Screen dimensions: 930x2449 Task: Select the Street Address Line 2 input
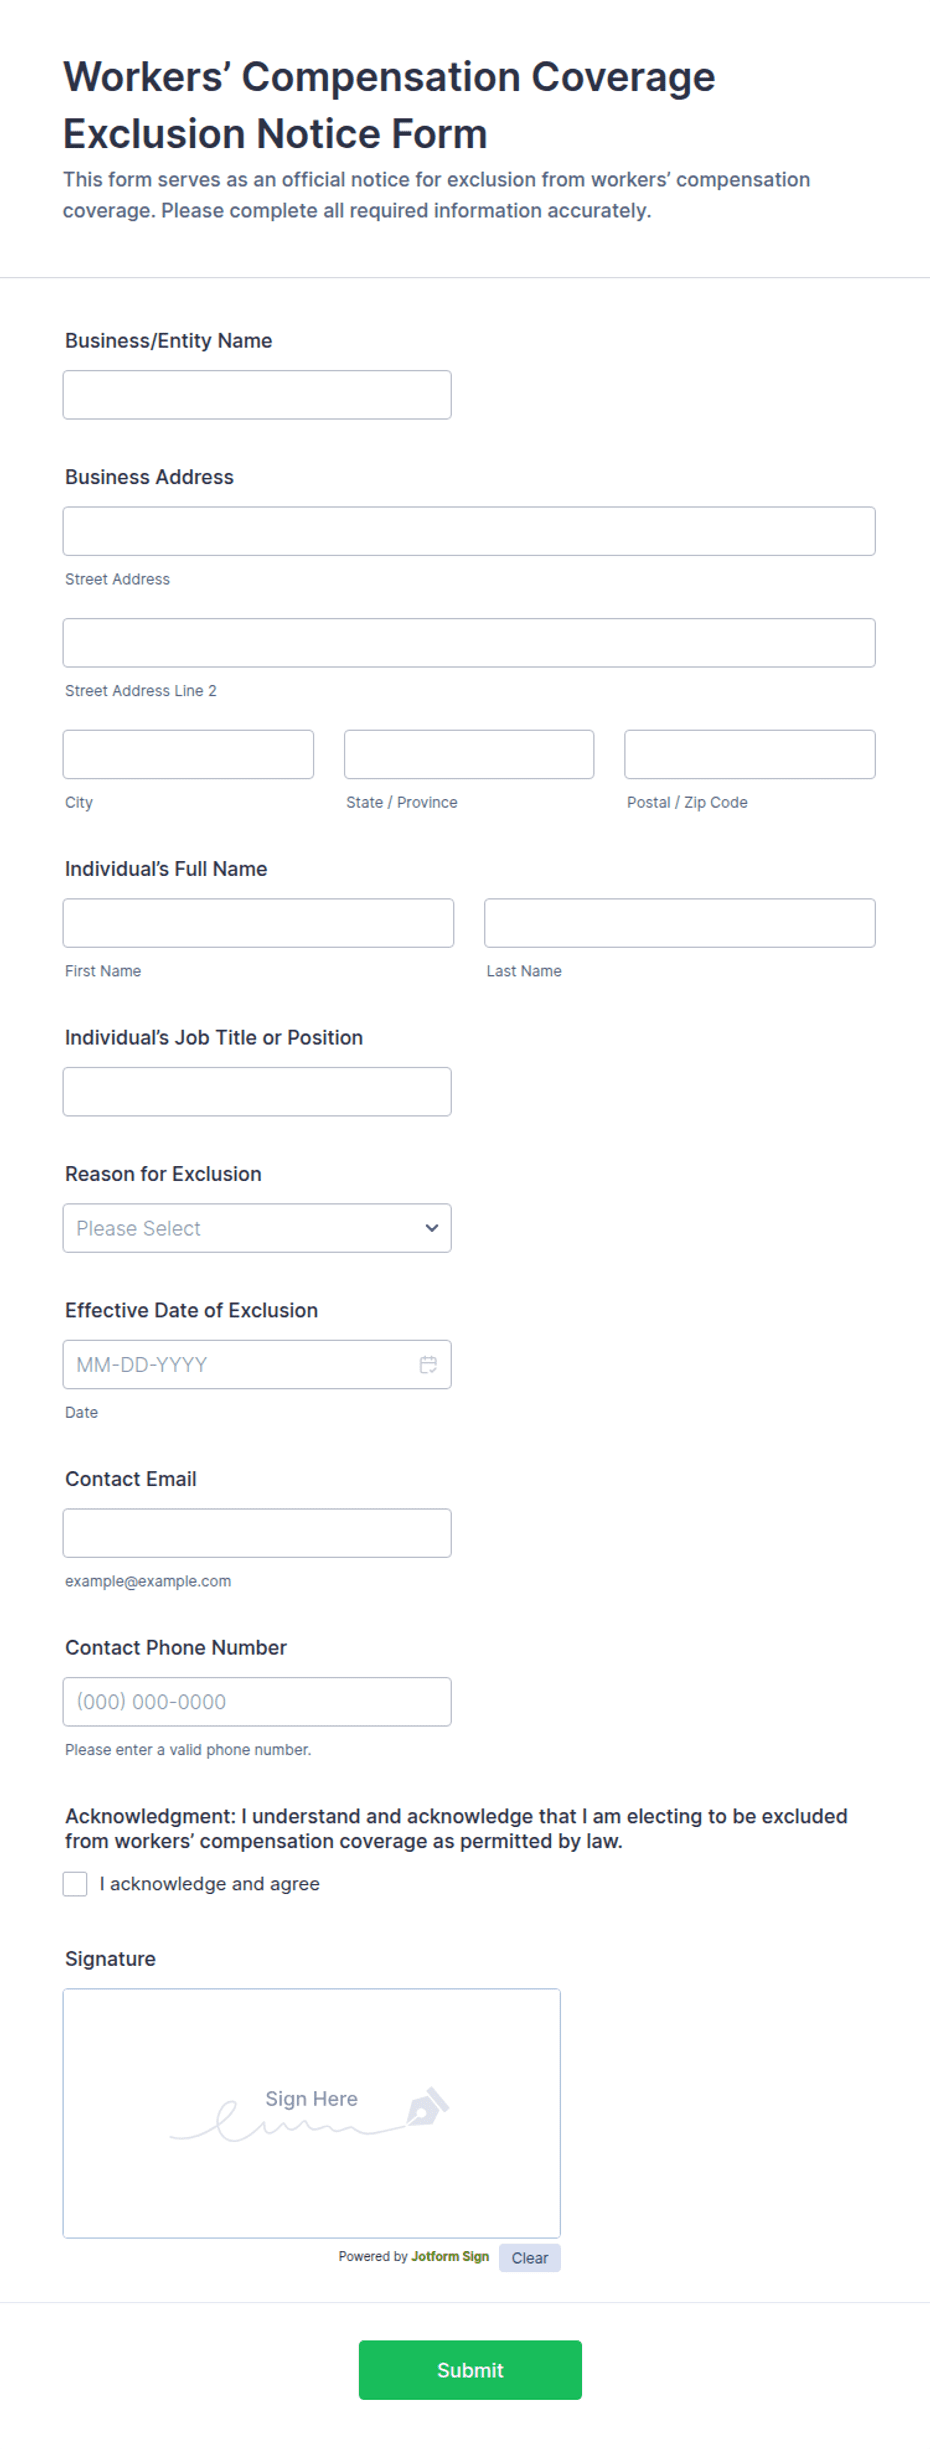[x=469, y=643]
